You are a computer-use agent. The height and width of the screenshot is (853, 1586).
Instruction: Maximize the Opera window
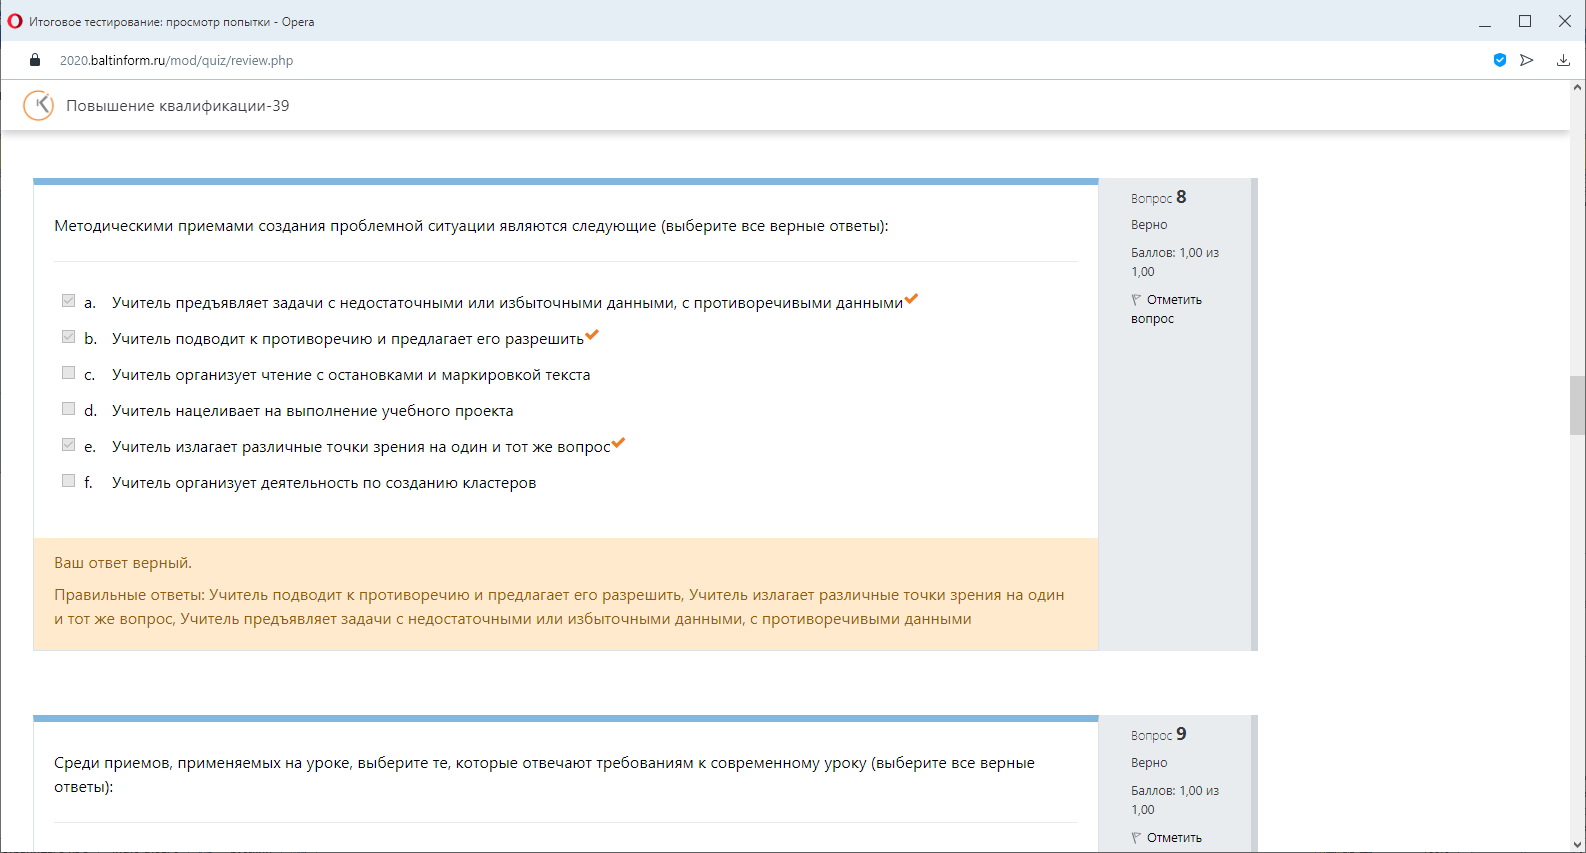pos(1525,21)
